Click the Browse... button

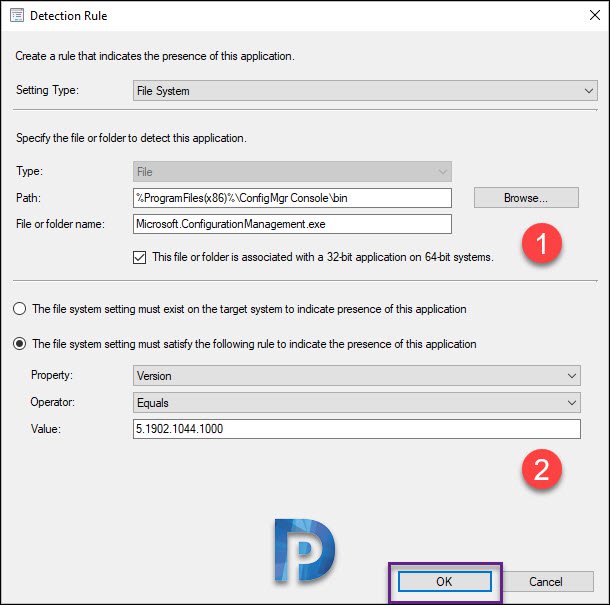(526, 198)
